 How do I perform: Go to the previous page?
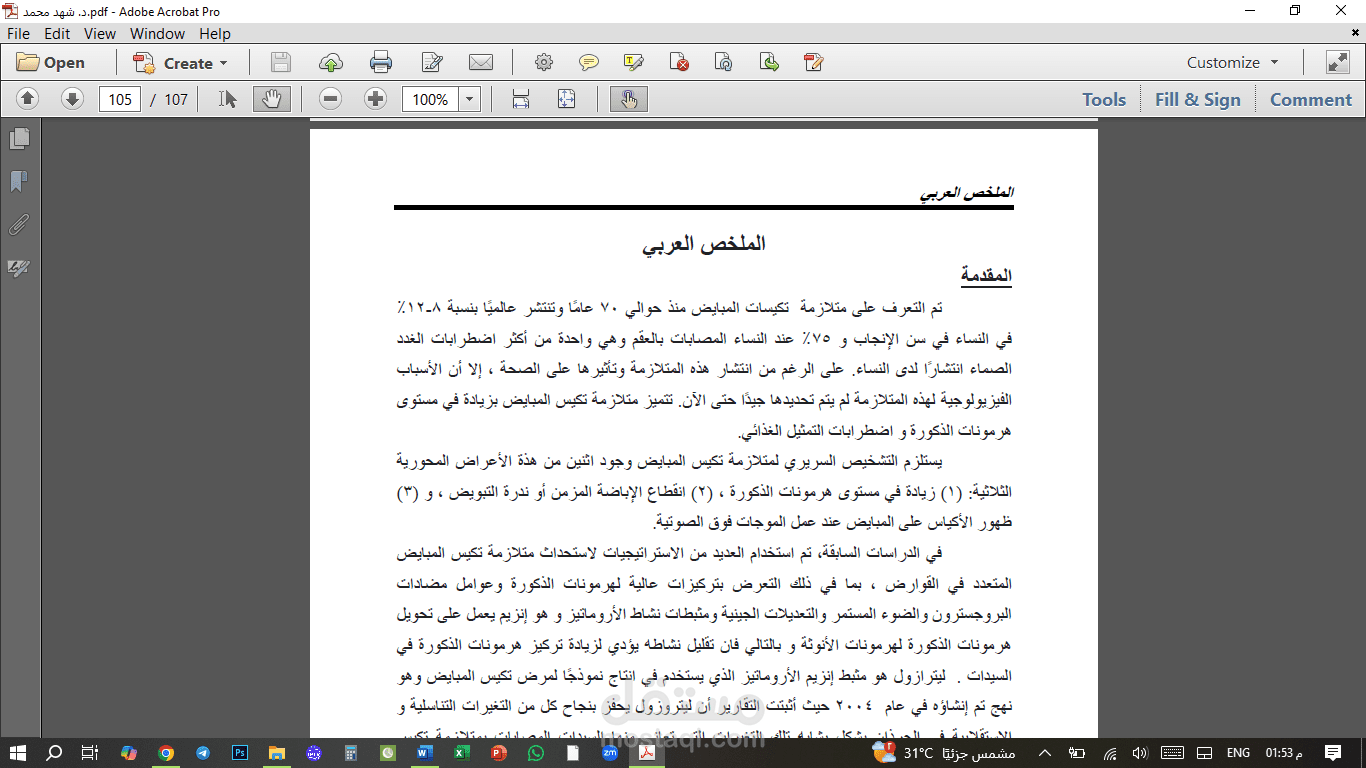tap(28, 99)
